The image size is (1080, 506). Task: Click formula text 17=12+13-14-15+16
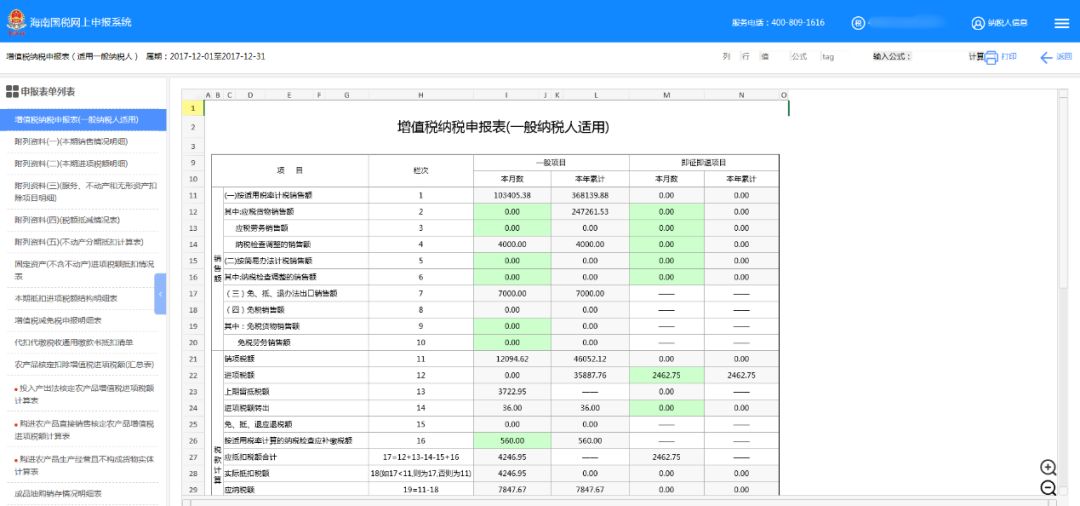pos(420,457)
